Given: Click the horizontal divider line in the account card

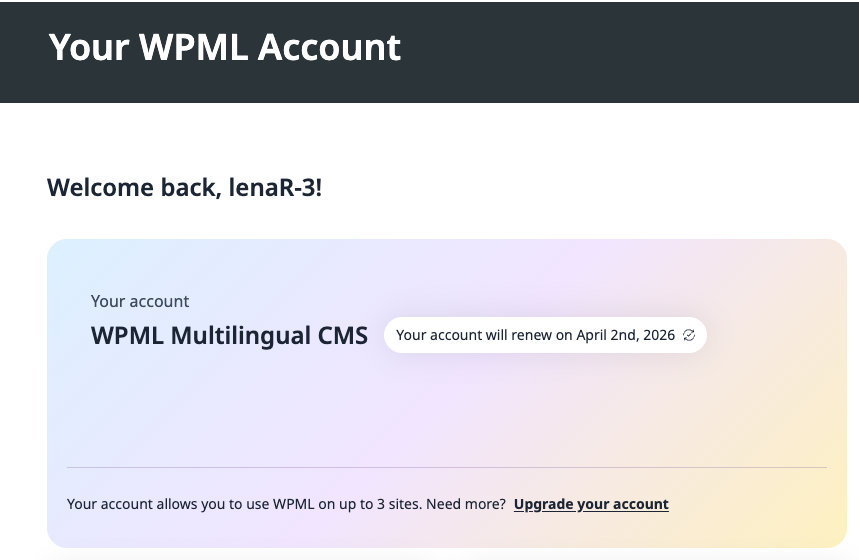Looking at the screenshot, I should click(446, 467).
